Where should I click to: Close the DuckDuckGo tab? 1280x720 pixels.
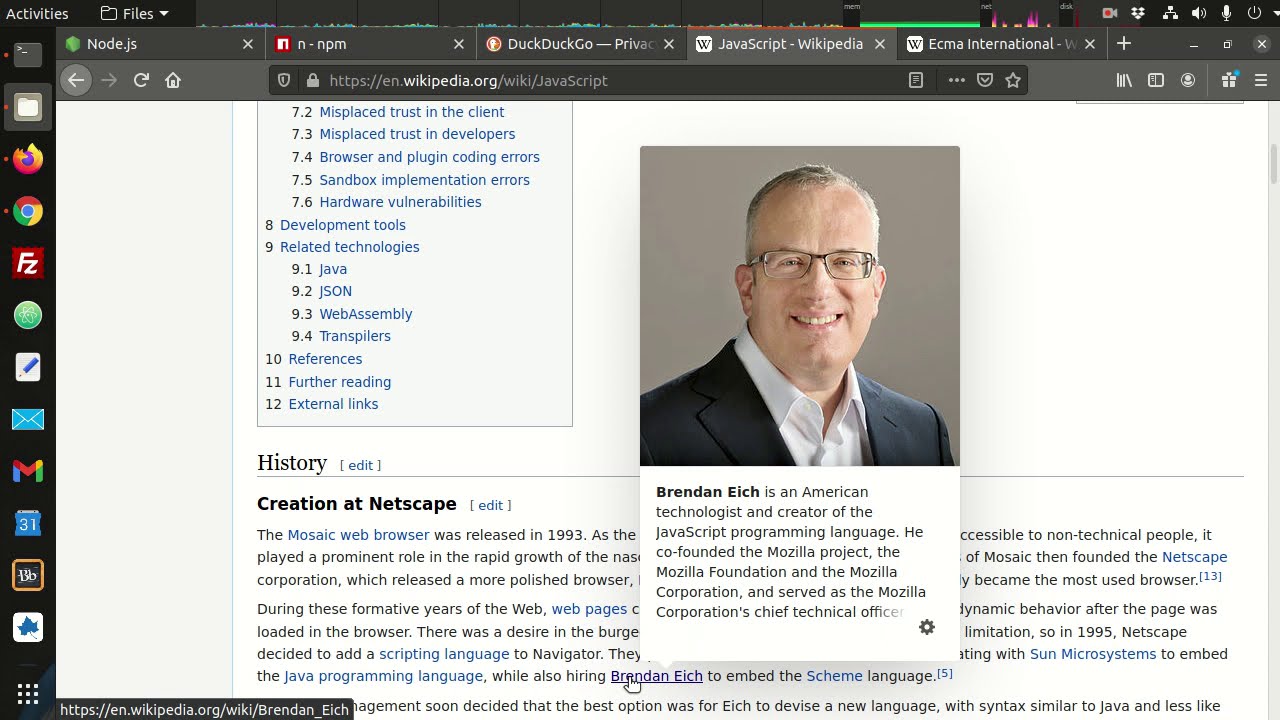pyautogui.click(x=669, y=44)
